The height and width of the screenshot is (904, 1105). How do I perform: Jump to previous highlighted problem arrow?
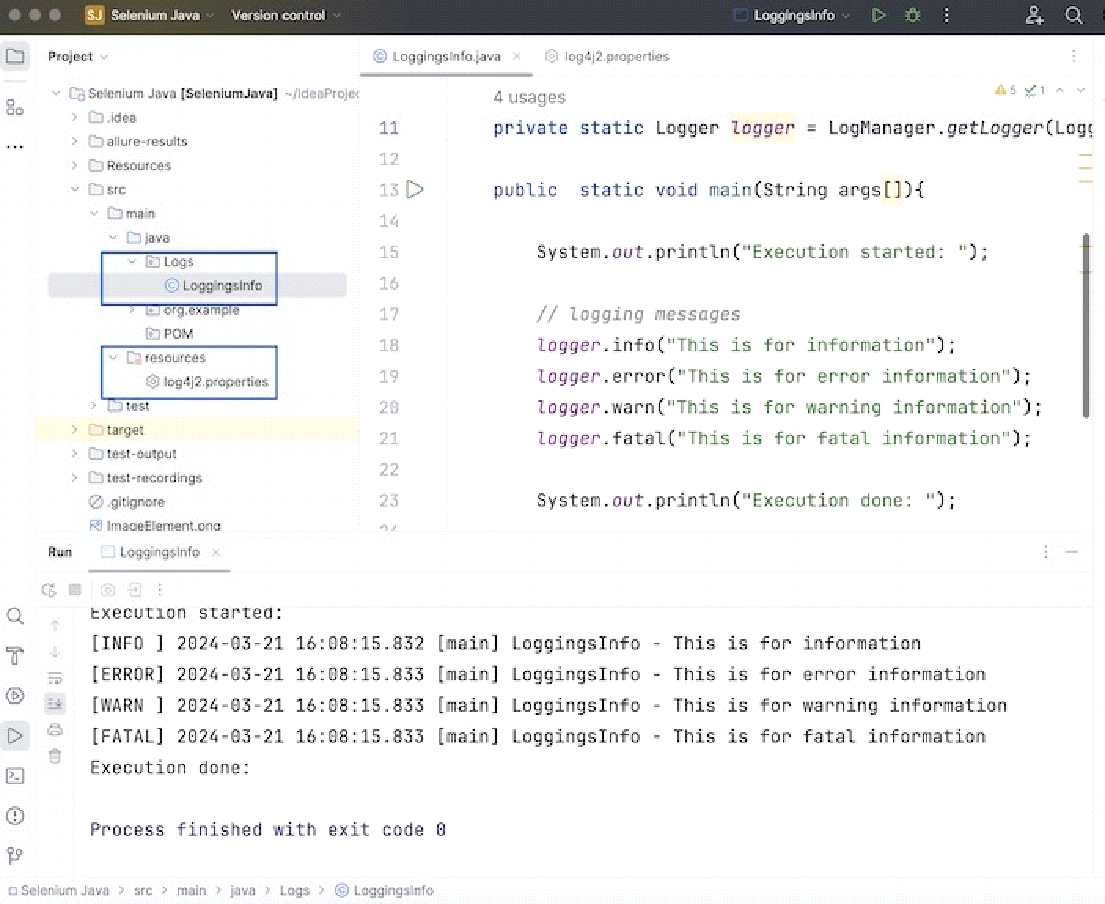(1059, 90)
